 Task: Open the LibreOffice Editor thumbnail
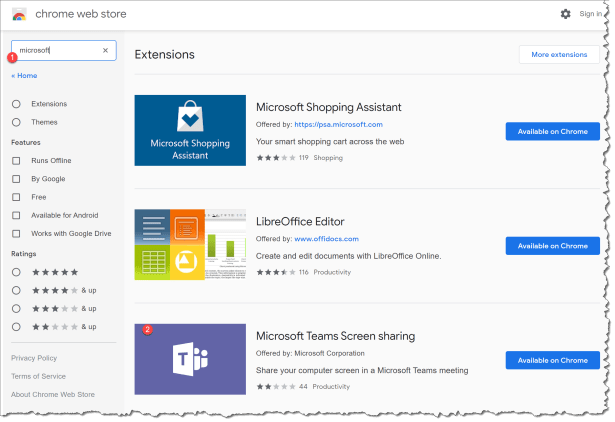click(190, 245)
